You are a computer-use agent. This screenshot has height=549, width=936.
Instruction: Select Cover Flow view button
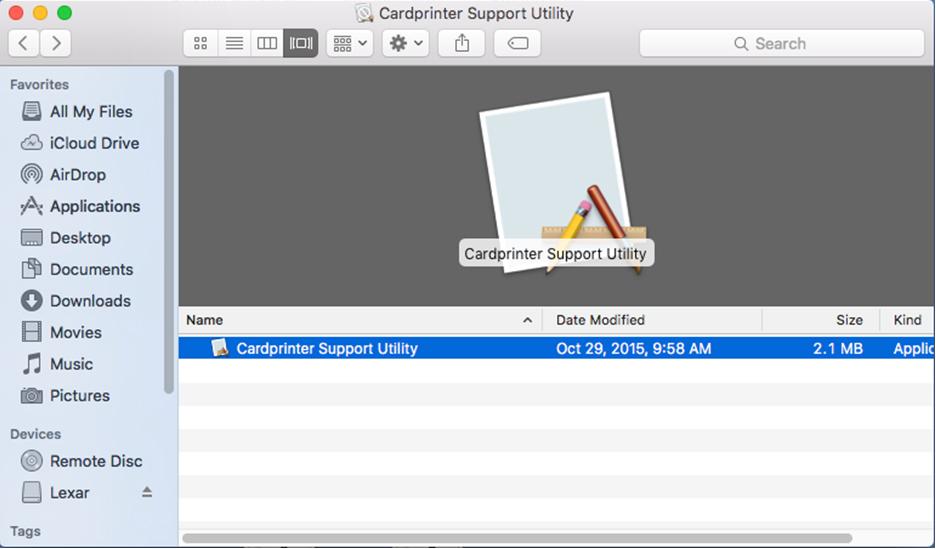click(300, 43)
